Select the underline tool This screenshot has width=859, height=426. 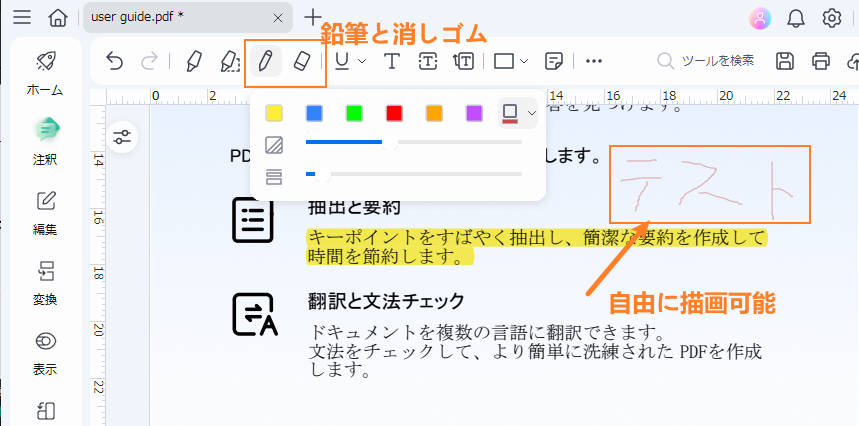tap(342, 61)
